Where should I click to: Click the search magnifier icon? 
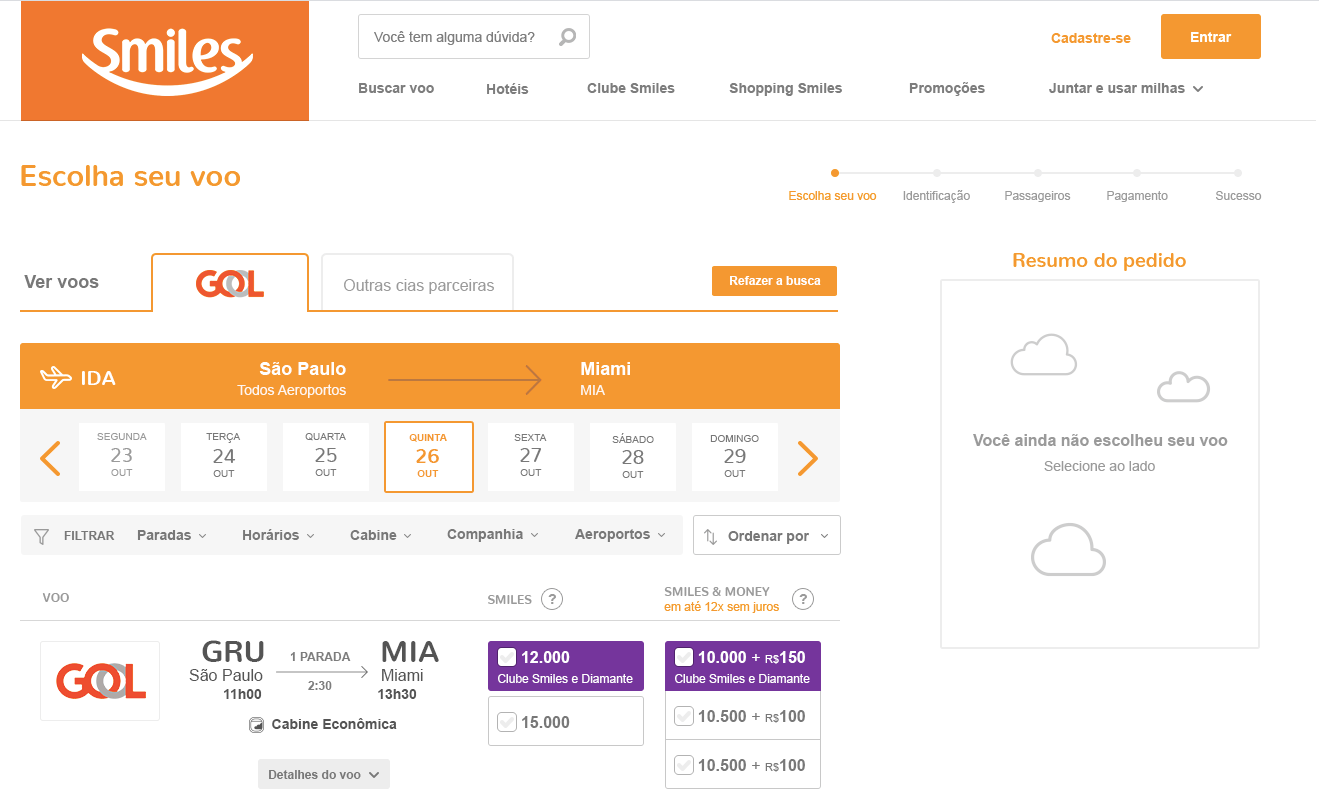(x=567, y=37)
